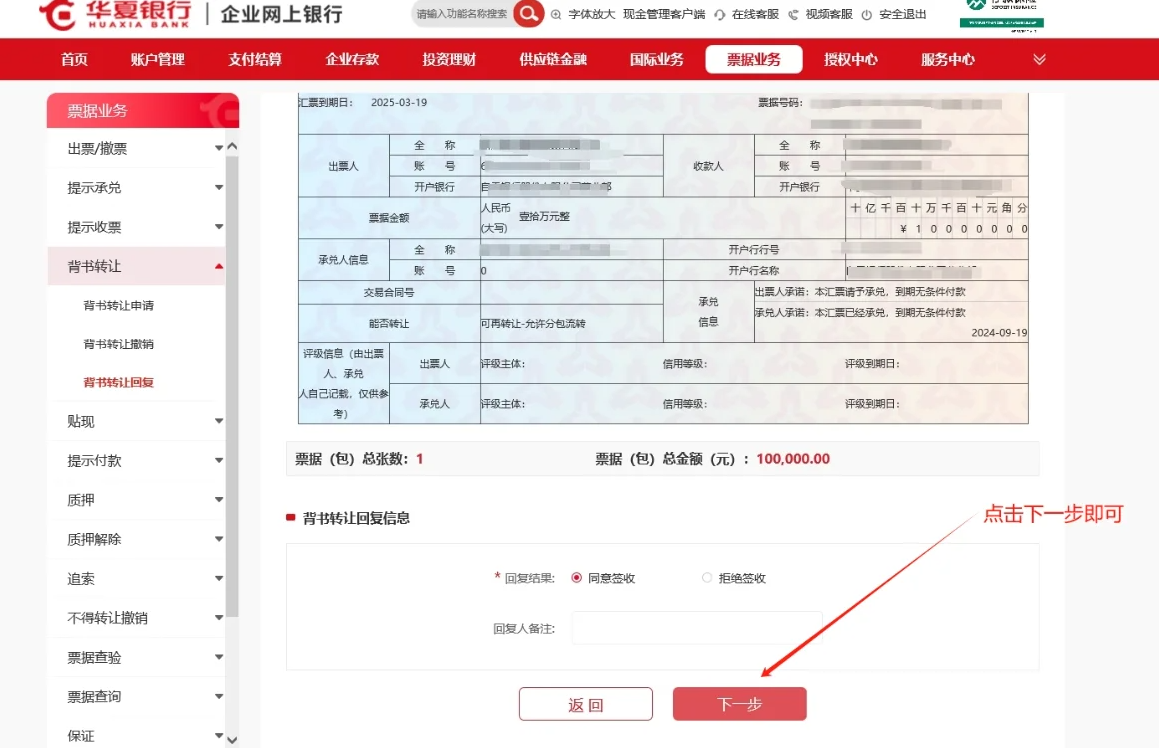This screenshot has width=1159, height=748.
Task: Expand the 提示付款 menu arrow
Action: coord(219,460)
